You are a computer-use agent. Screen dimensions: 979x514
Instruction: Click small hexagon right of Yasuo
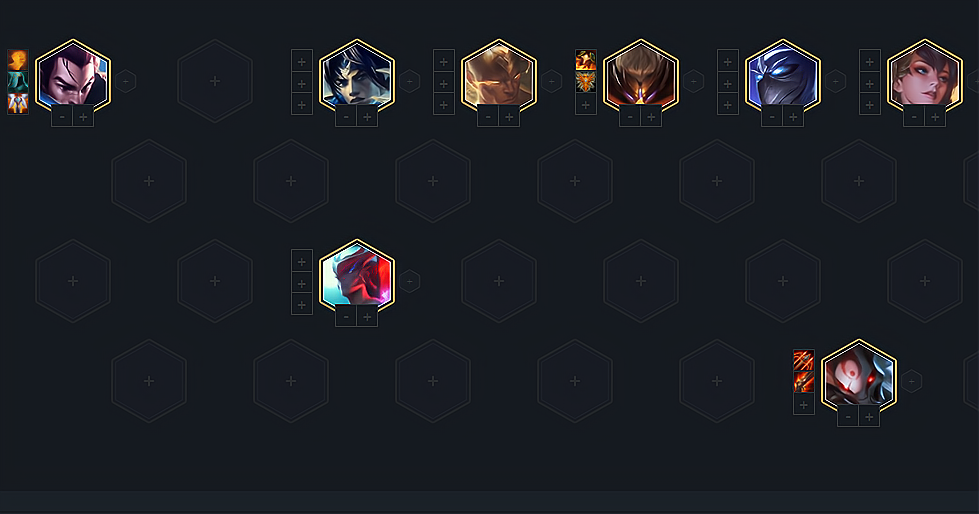point(125,81)
